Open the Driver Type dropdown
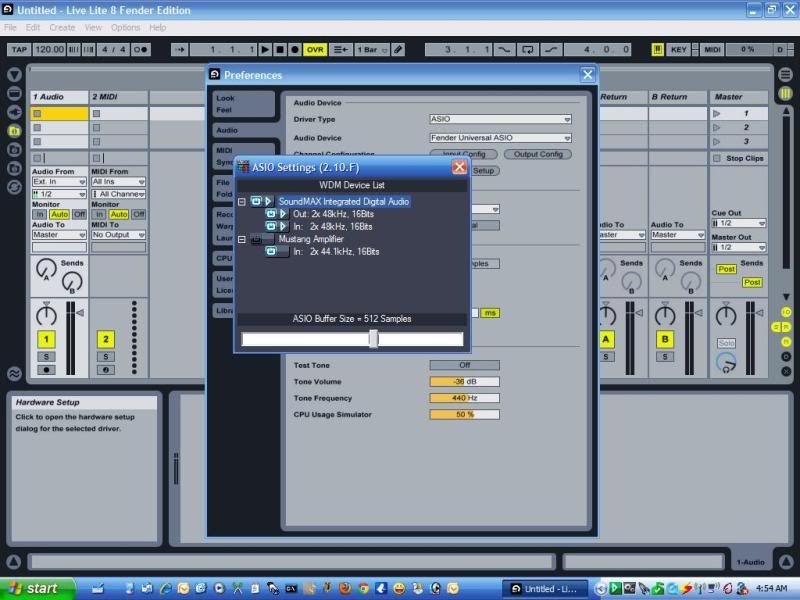 pyautogui.click(x=500, y=119)
